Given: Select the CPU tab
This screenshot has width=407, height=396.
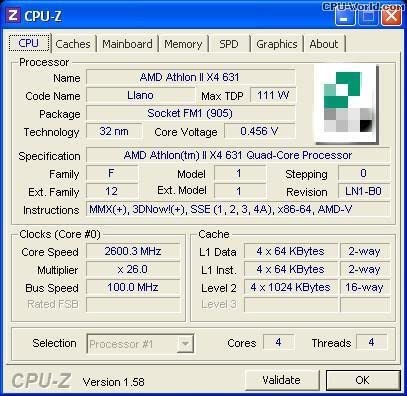Looking at the screenshot, I should tap(29, 43).
